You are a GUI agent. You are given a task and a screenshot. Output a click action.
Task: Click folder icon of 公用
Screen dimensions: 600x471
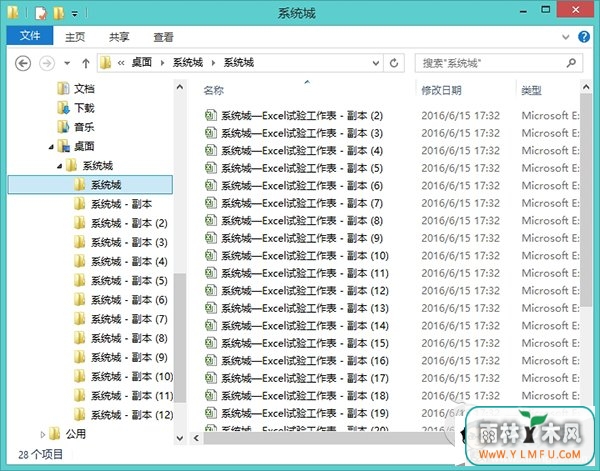pos(55,434)
